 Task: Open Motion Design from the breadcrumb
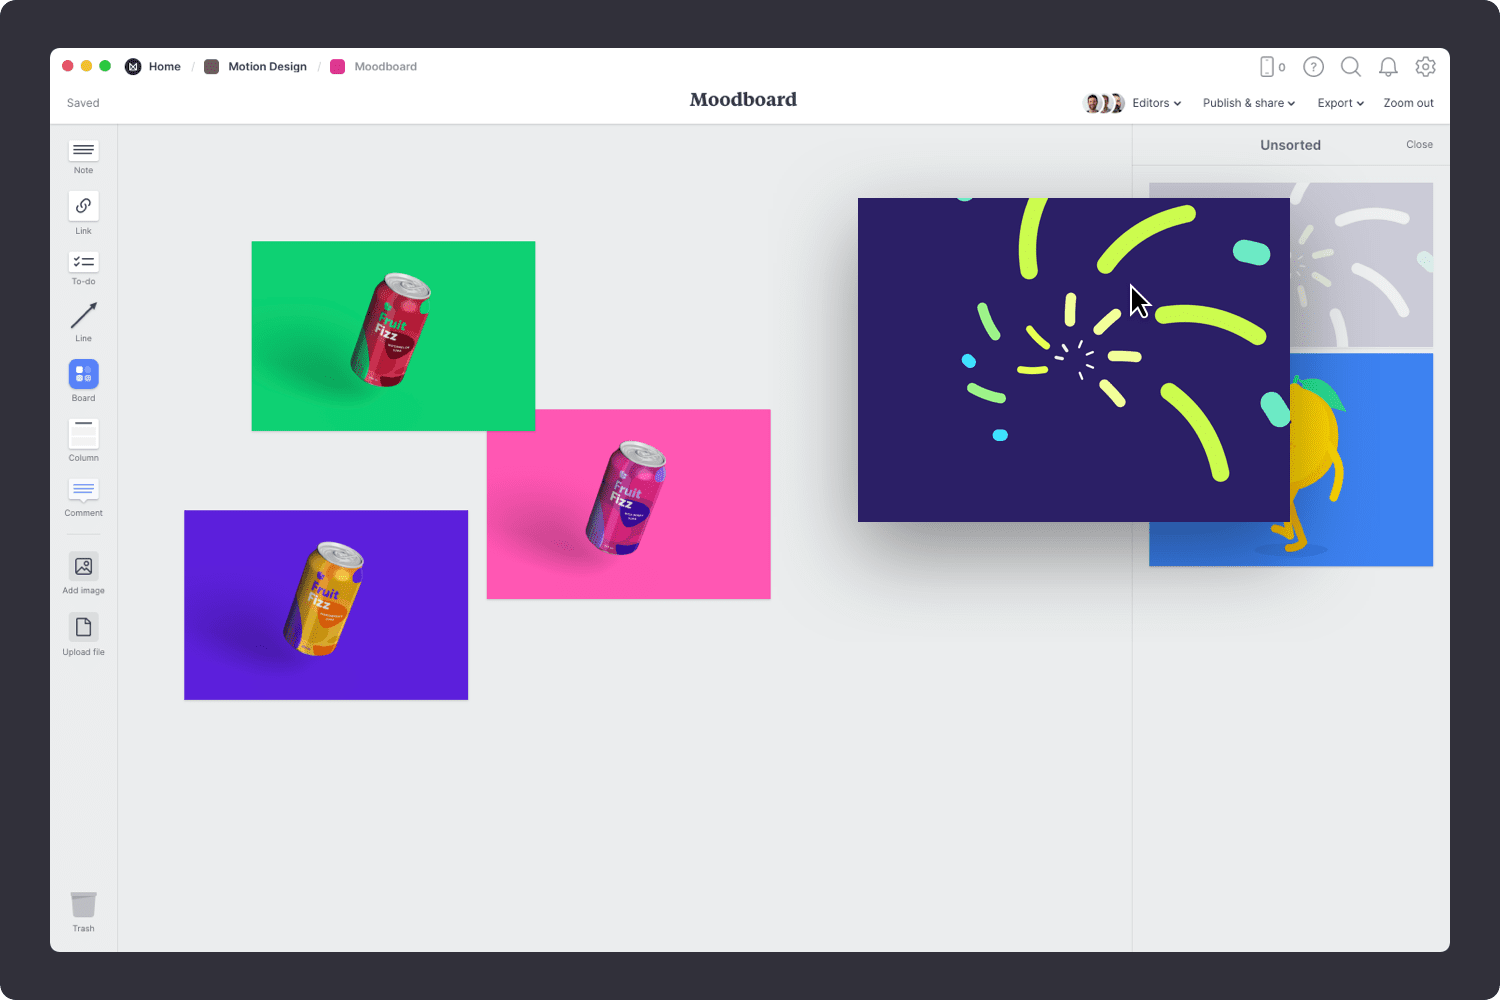coord(267,66)
